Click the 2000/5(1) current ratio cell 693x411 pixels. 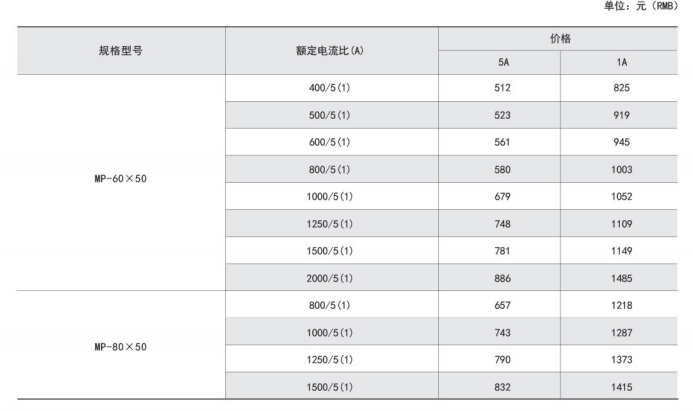click(329, 277)
